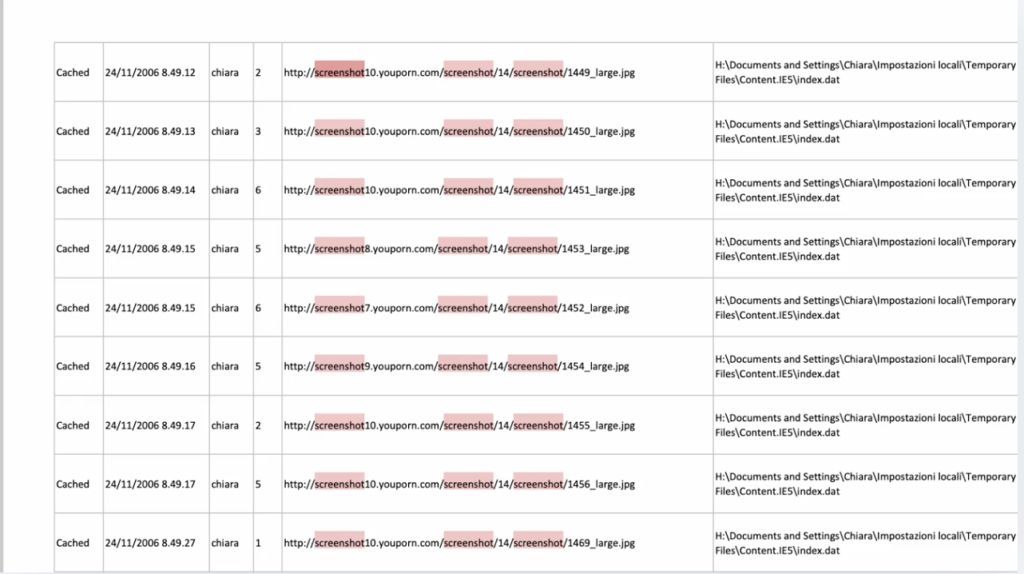Click the URL ending in 1456_large.jpg
1024x574 pixels.
[459, 484]
